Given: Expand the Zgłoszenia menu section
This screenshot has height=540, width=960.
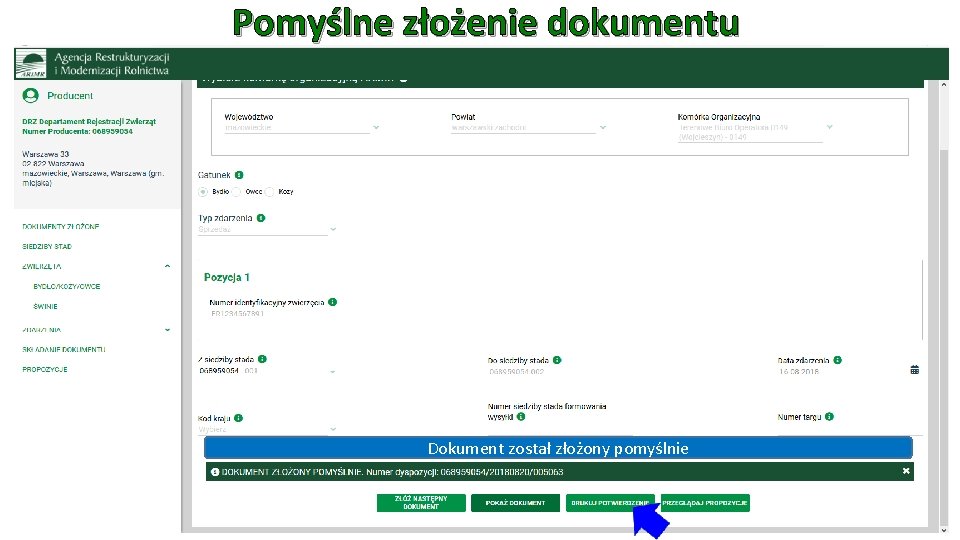Looking at the screenshot, I should click(167, 330).
